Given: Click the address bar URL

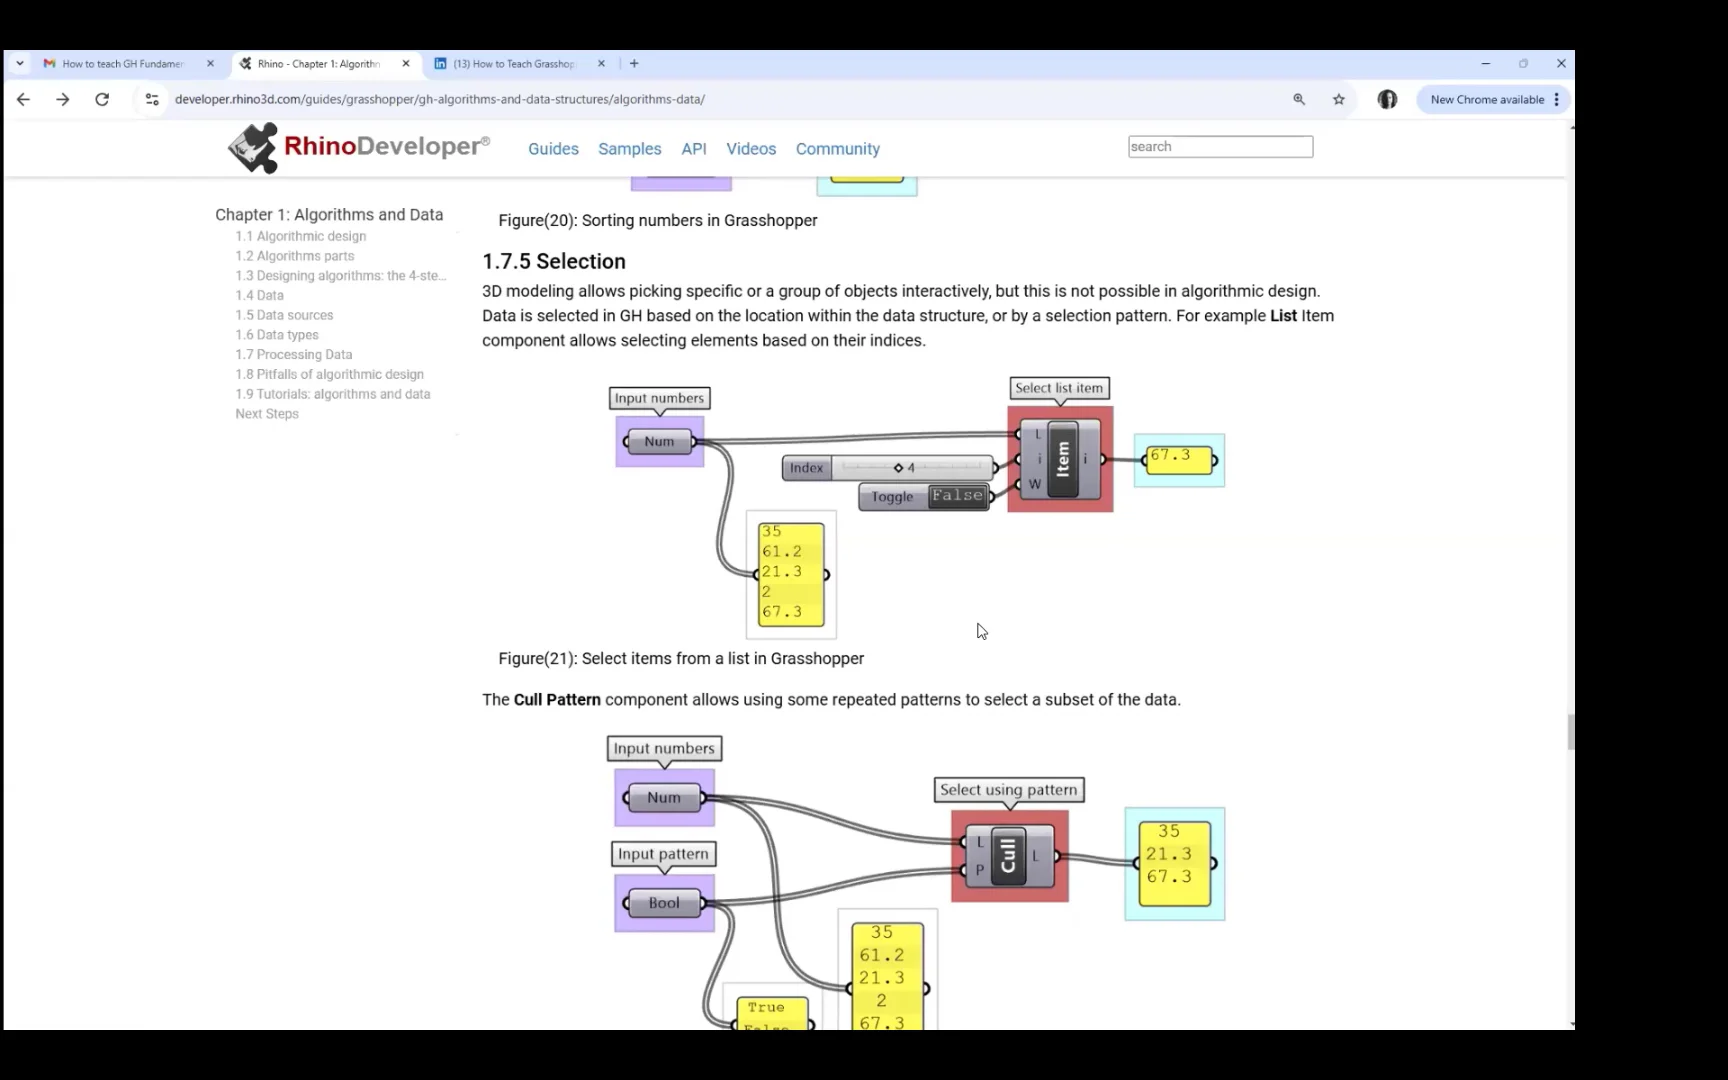Looking at the screenshot, I should coord(440,99).
